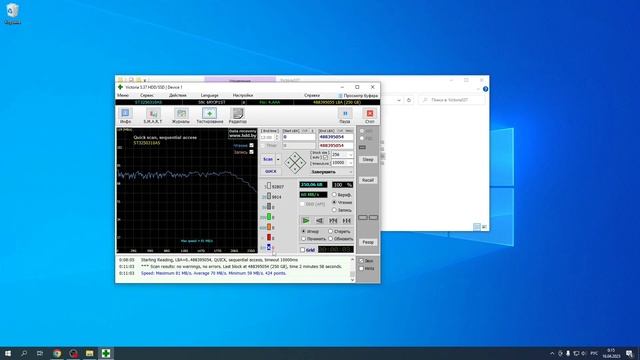The width and height of the screenshot is (640, 360).
Task: Click the Recall button
Action: coord(368,180)
